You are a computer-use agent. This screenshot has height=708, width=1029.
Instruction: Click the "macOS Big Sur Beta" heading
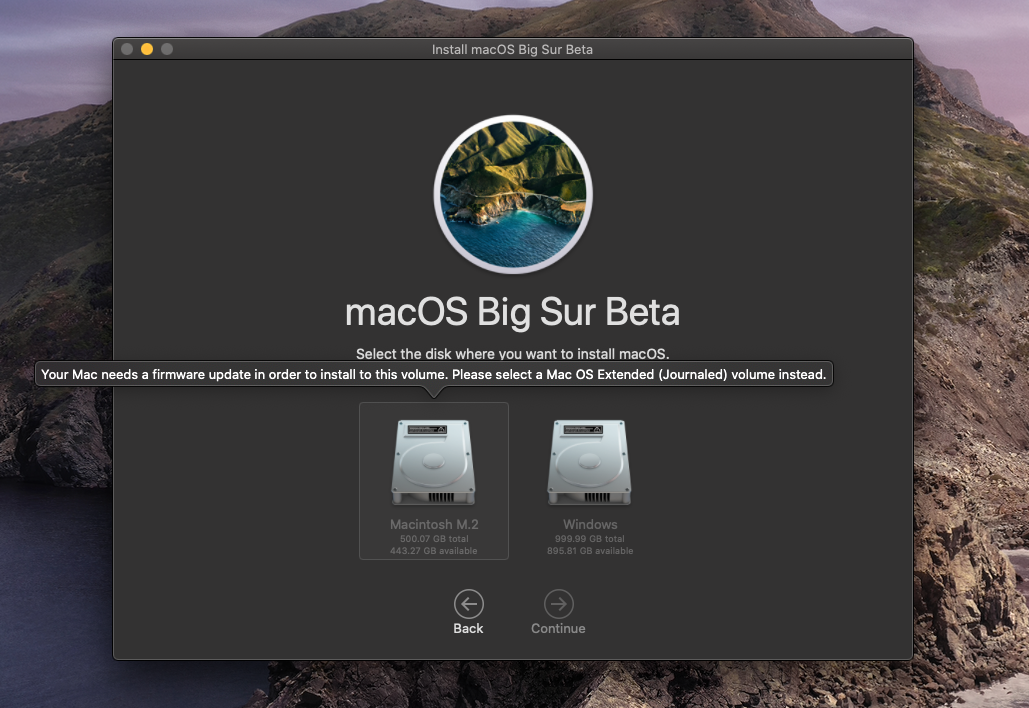[513, 312]
